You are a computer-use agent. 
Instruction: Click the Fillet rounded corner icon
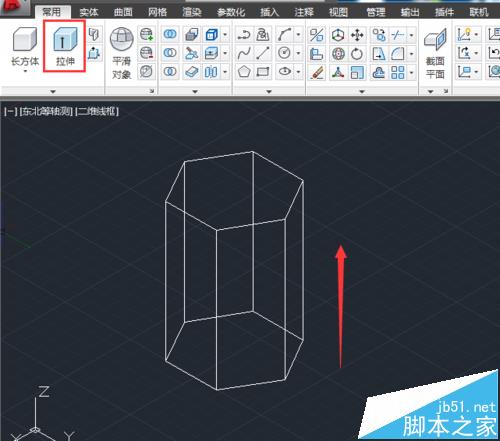pos(398,54)
